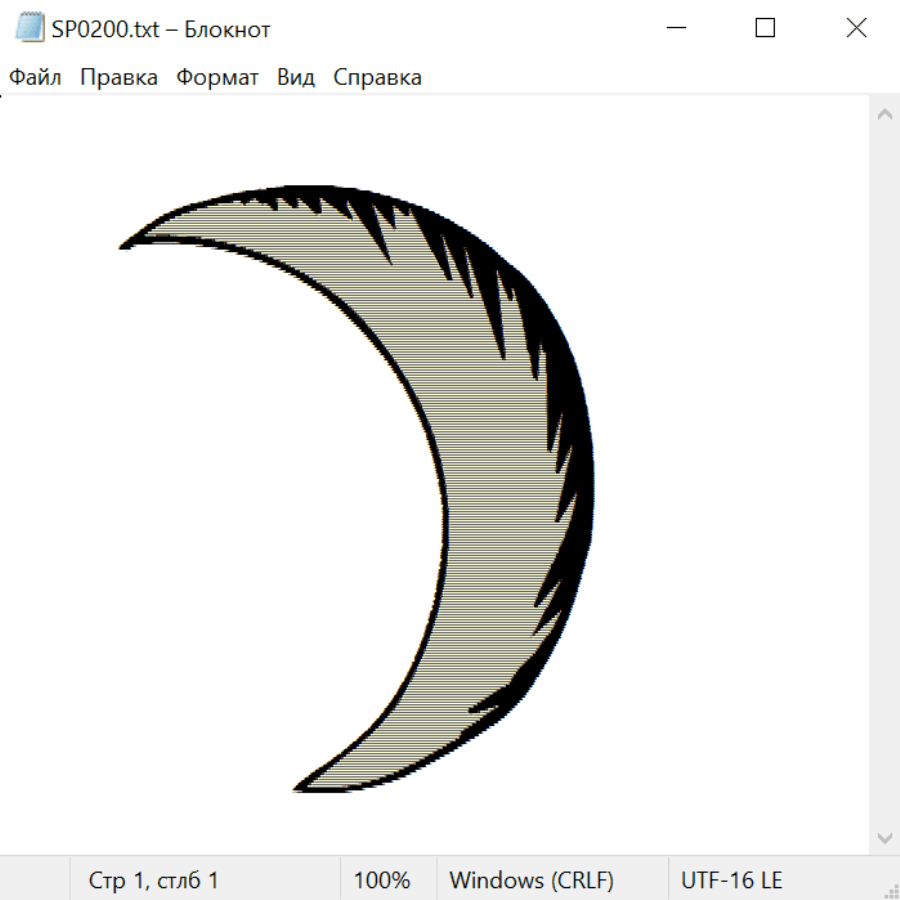Click the vertical scrollbar track
The image size is (900, 900).
coord(884,475)
